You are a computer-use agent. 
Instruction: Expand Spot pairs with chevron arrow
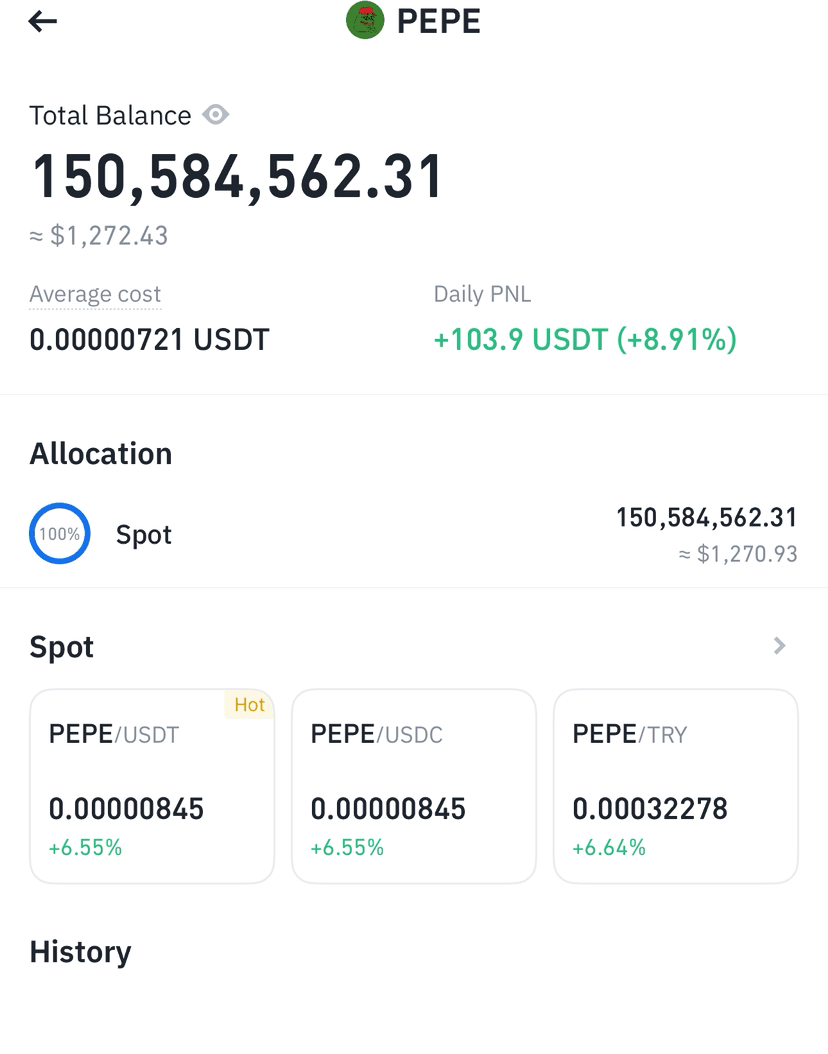click(780, 646)
